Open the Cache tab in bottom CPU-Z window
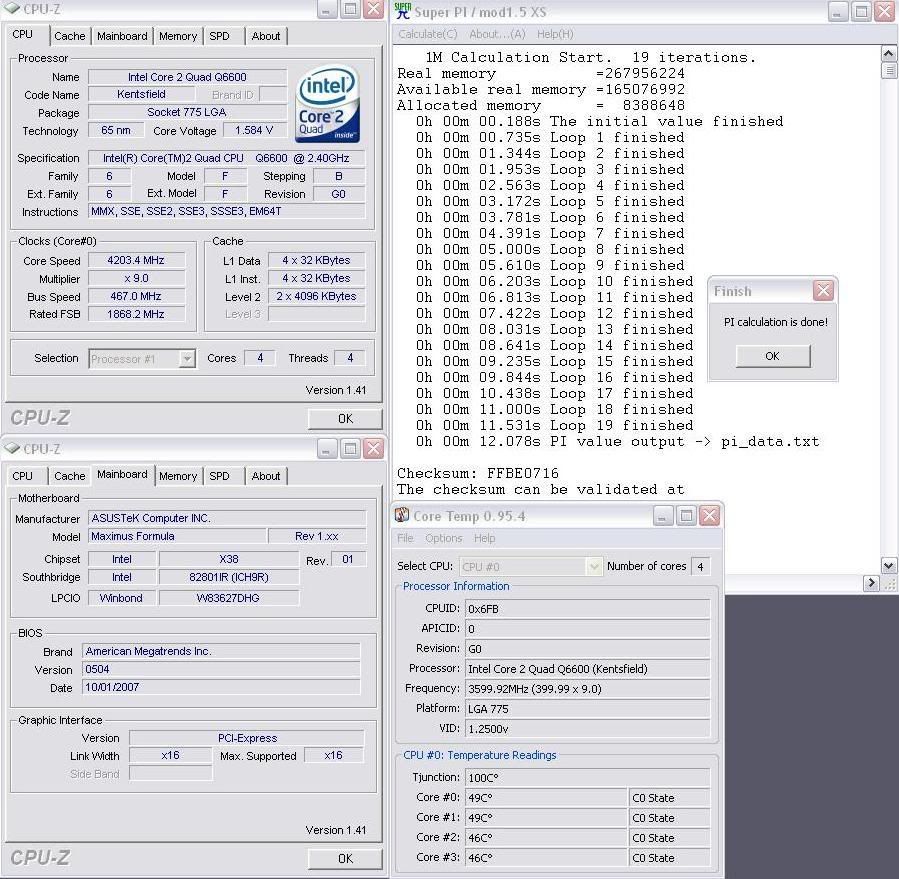This screenshot has width=899, height=879. [69, 476]
